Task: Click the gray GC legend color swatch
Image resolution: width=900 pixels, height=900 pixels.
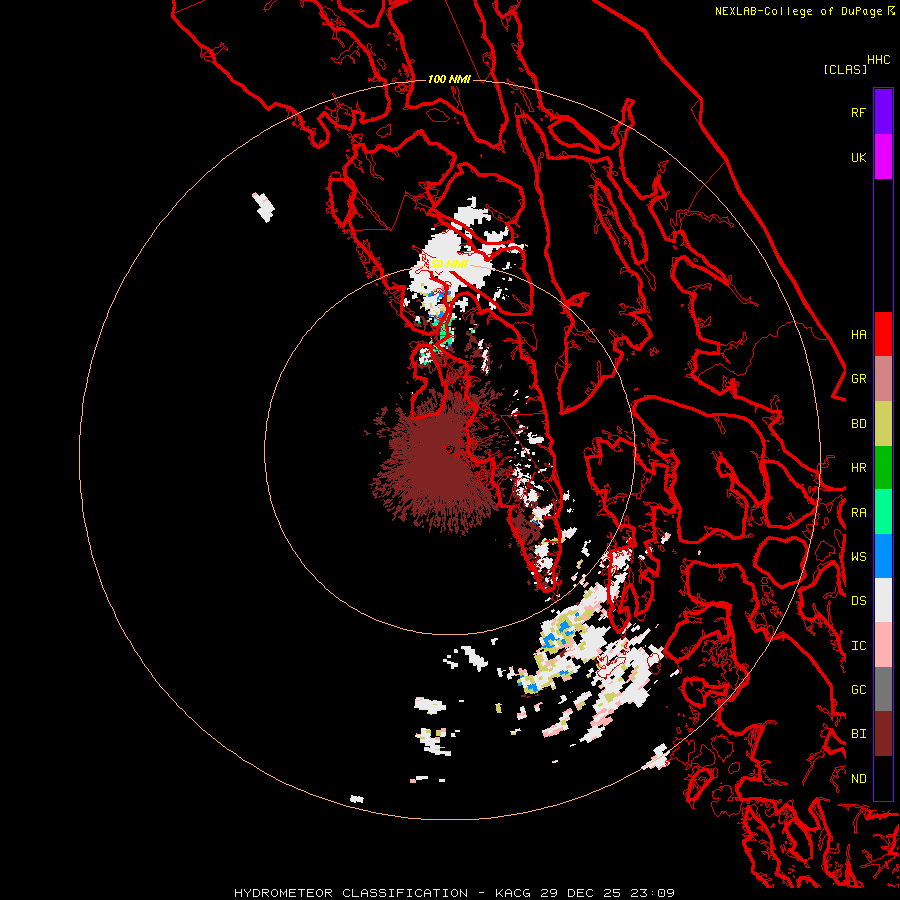Action: [x=883, y=689]
